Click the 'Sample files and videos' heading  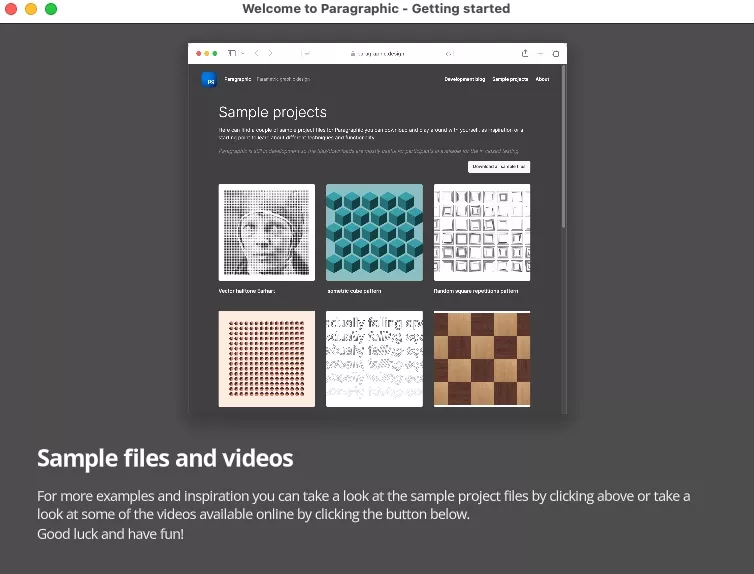coord(165,458)
